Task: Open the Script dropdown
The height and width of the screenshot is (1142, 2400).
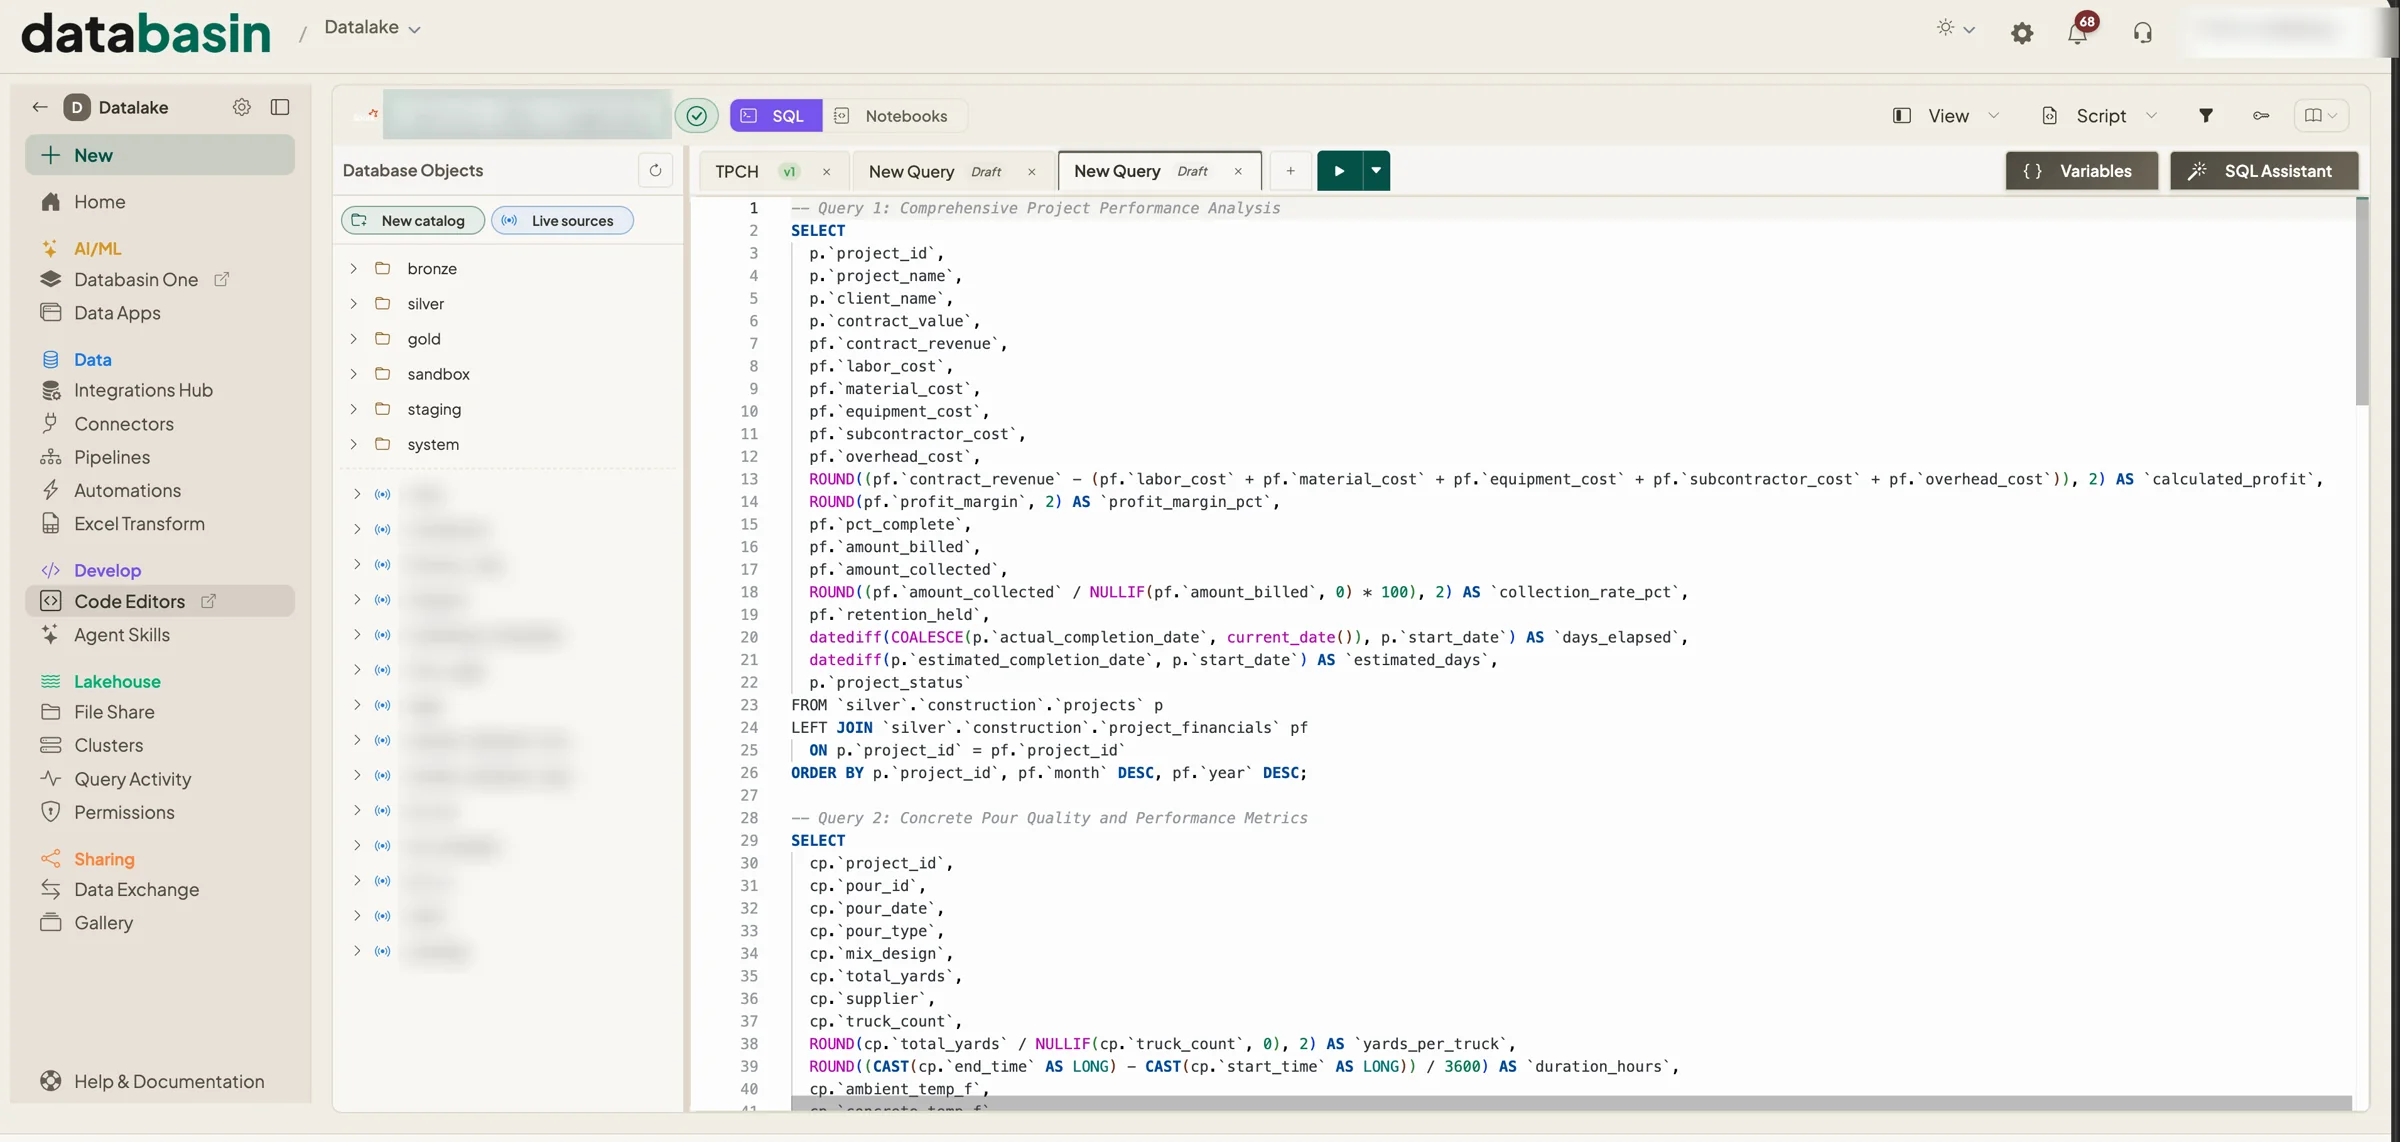Action: click(2099, 116)
